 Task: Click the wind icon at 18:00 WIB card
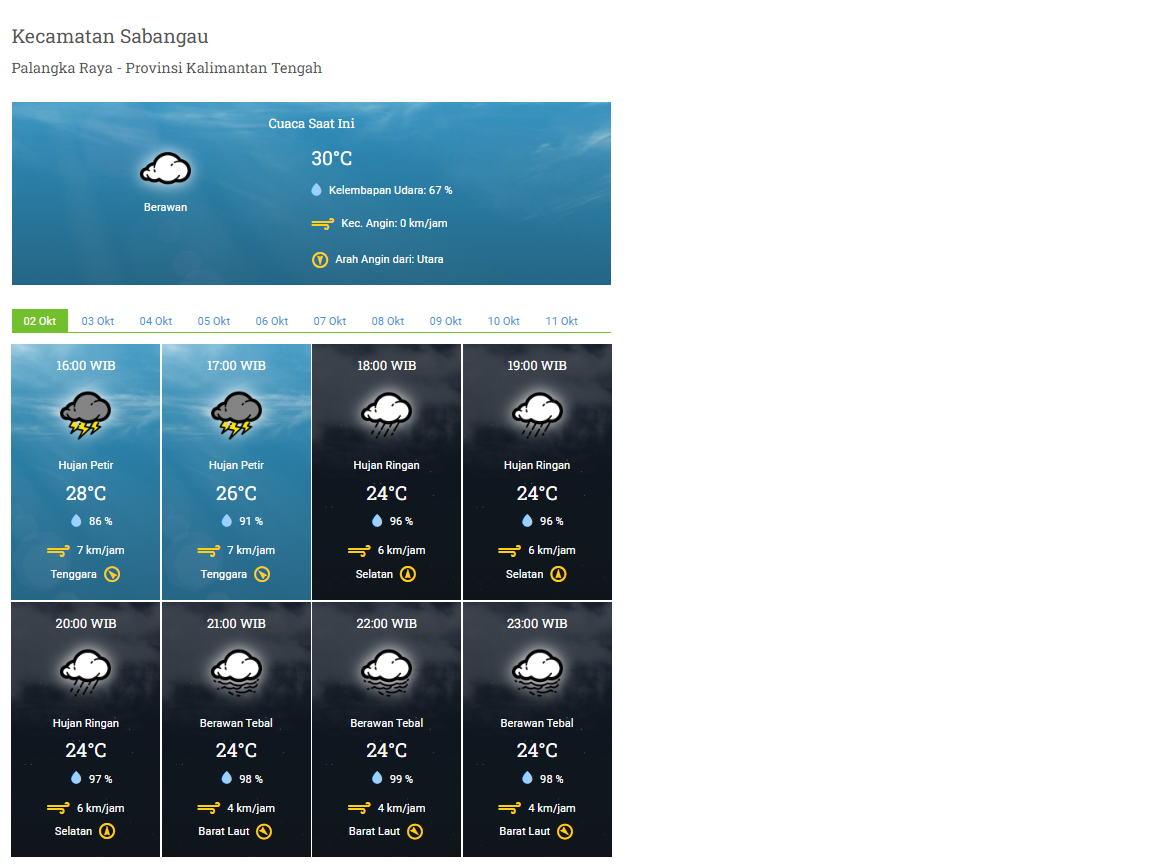pyautogui.click(x=359, y=550)
